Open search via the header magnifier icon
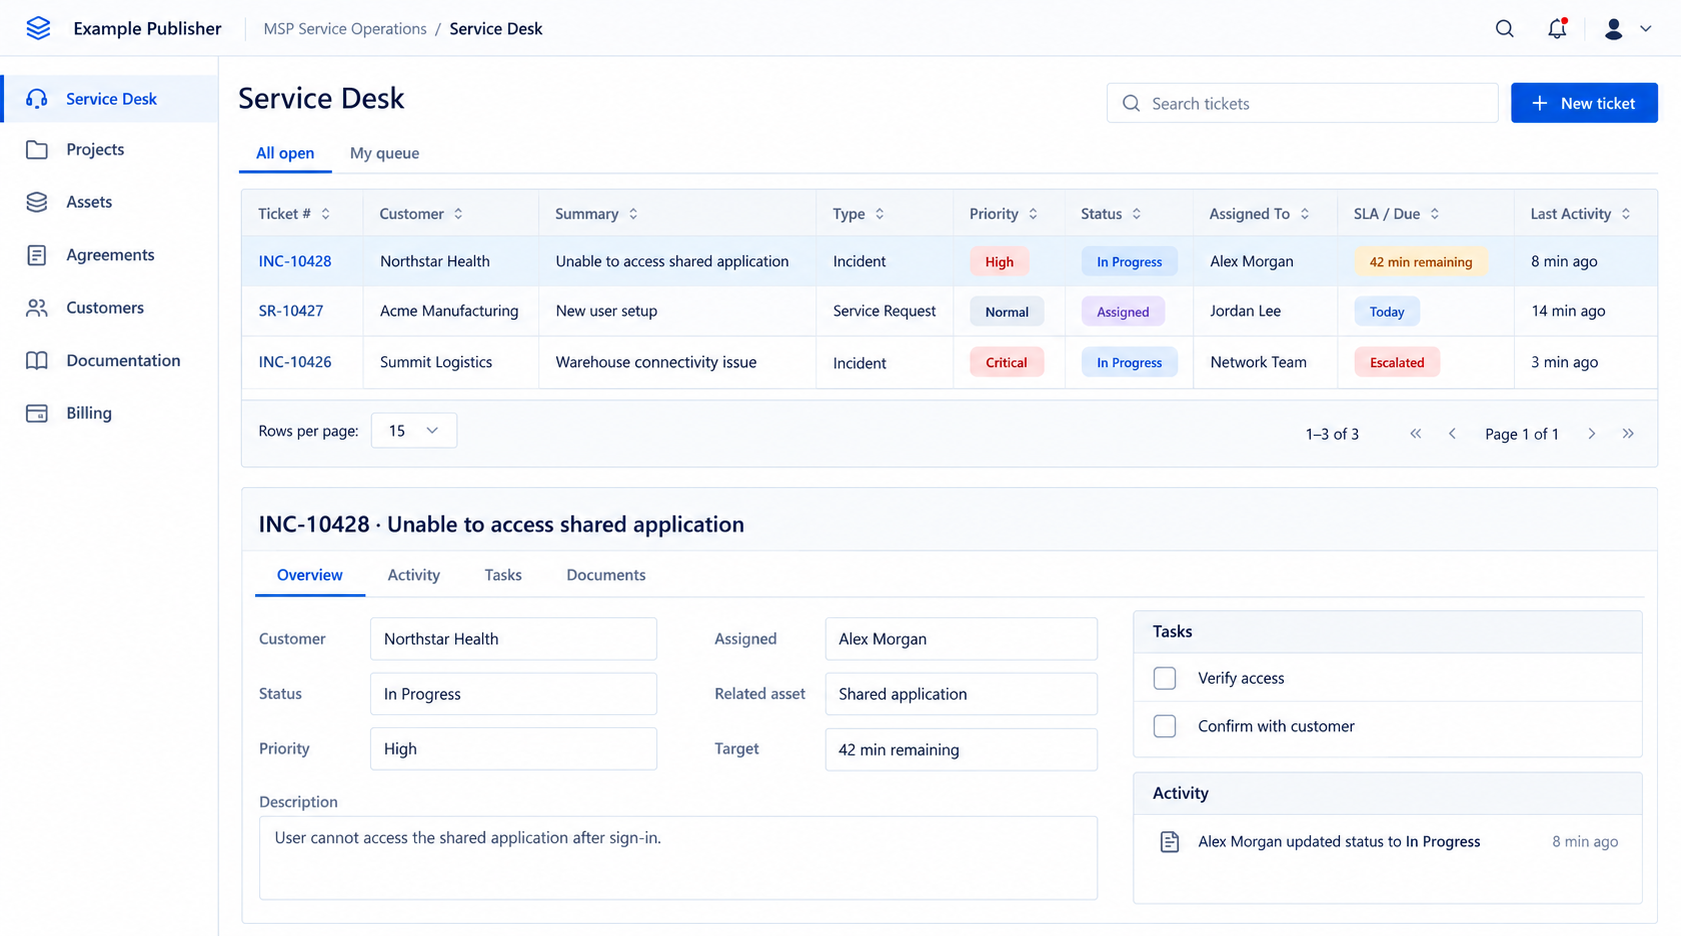Image resolution: width=1681 pixels, height=936 pixels. pyautogui.click(x=1504, y=29)
